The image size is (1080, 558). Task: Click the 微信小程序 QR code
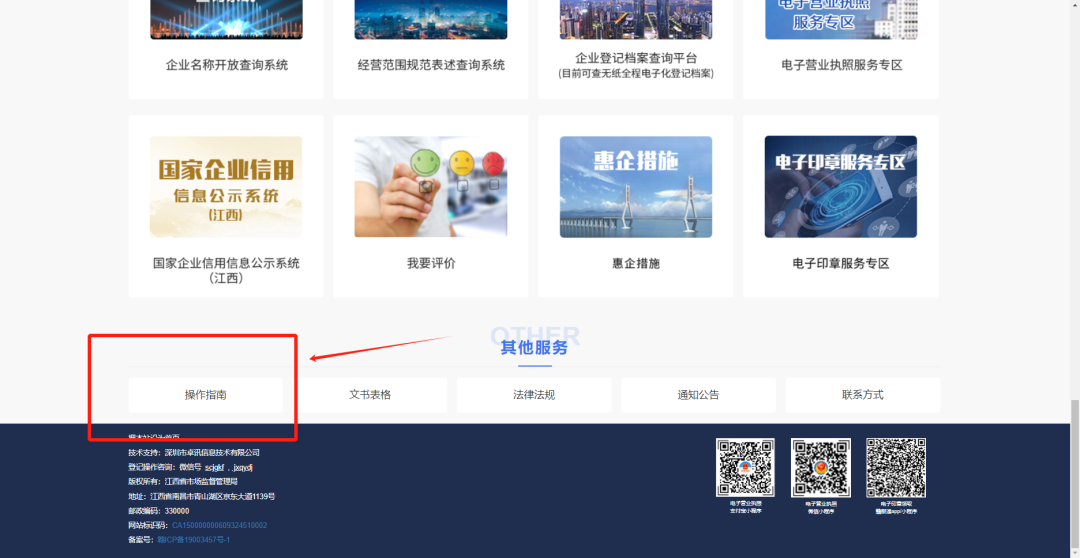click(820, 467)
